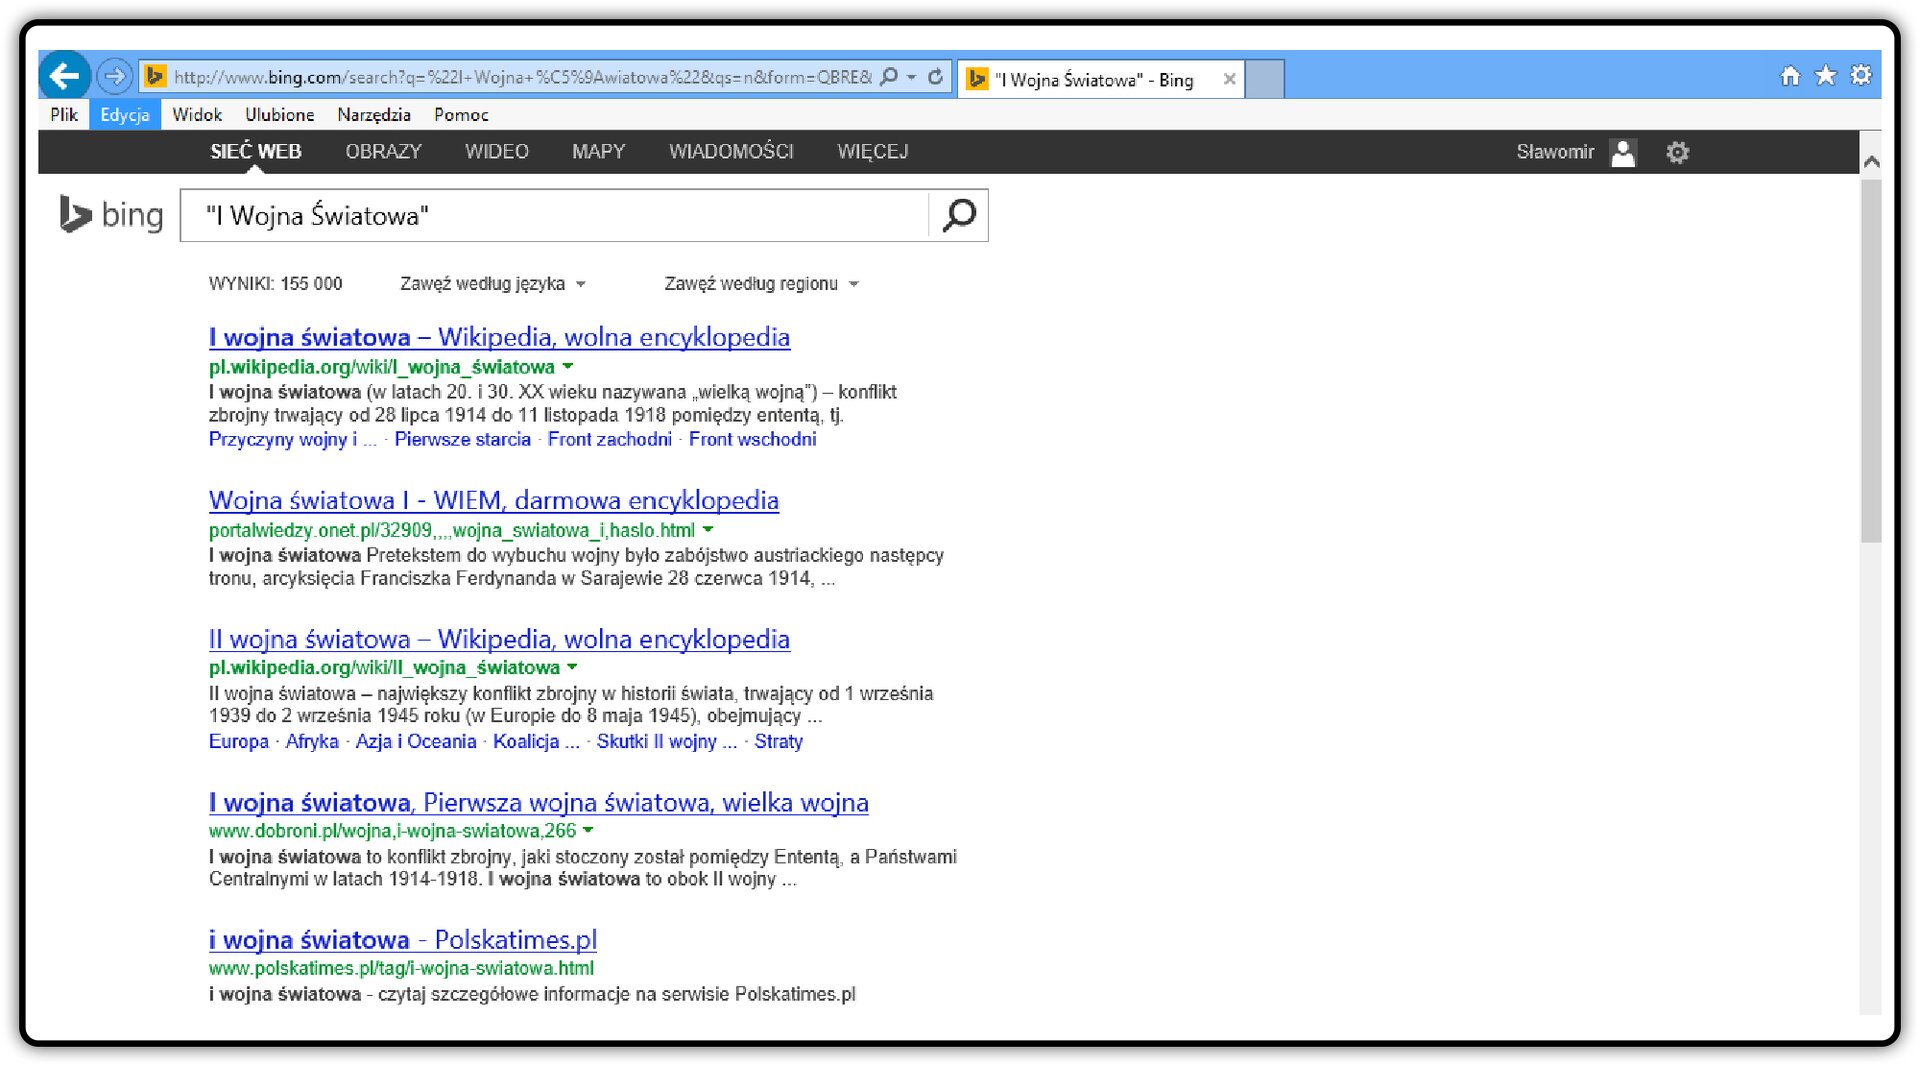Open Koalicja ... sublink

[x=536, y=741]
